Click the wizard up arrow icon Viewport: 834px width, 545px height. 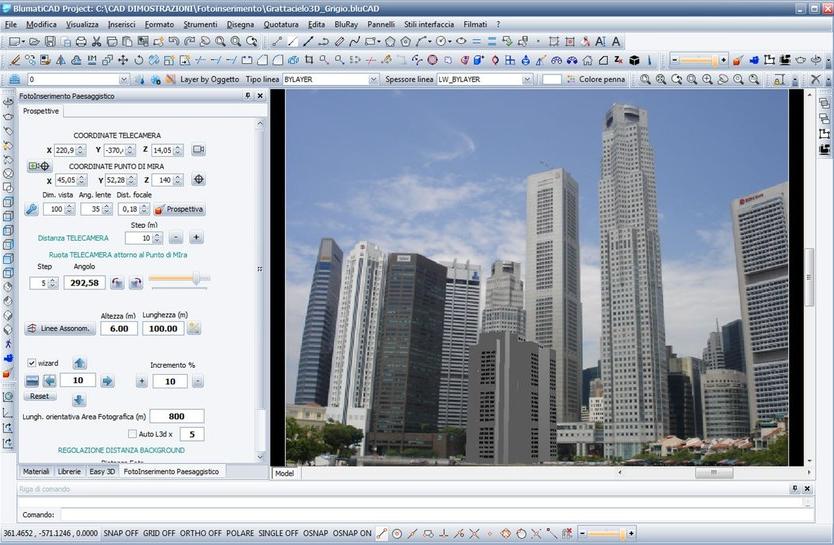tap(79, 363)
